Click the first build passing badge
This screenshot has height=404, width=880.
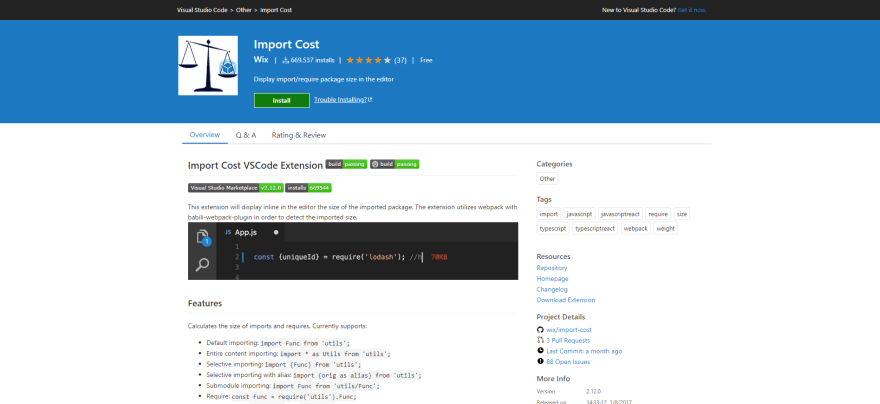346,164
